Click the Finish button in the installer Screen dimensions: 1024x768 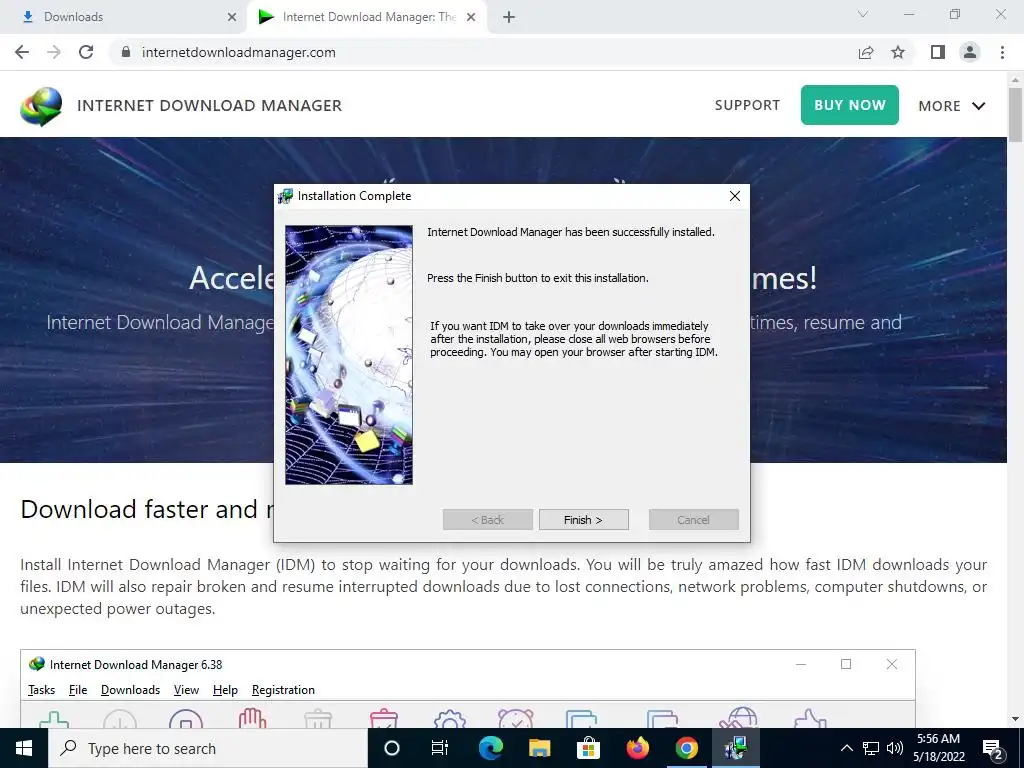[x=583, y=520]
